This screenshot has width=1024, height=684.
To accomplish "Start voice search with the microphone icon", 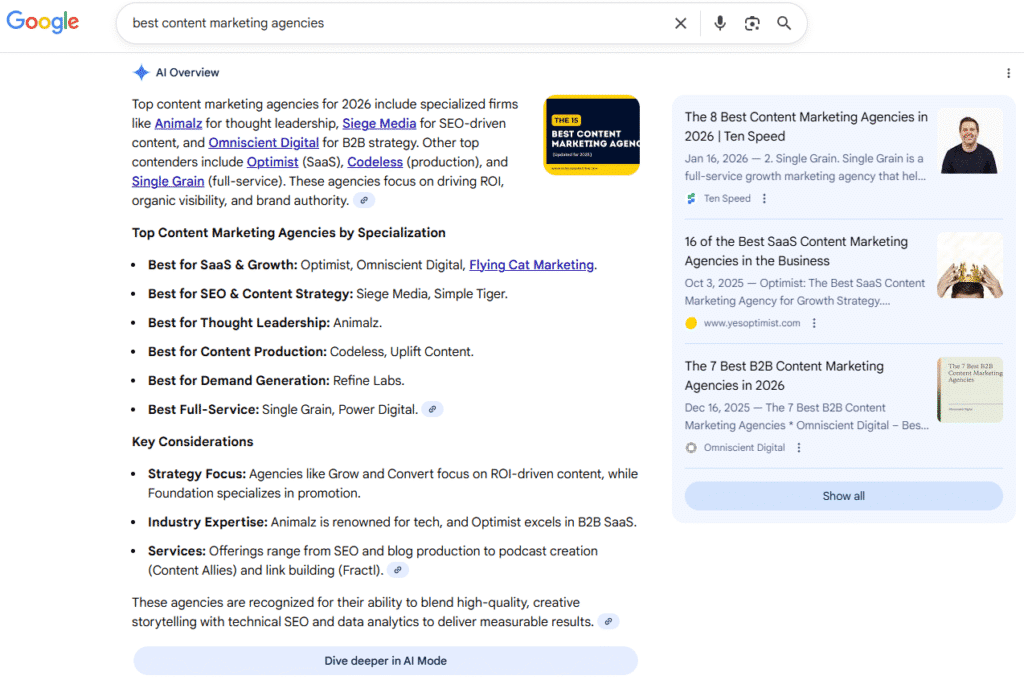I will tap(720, 23).
